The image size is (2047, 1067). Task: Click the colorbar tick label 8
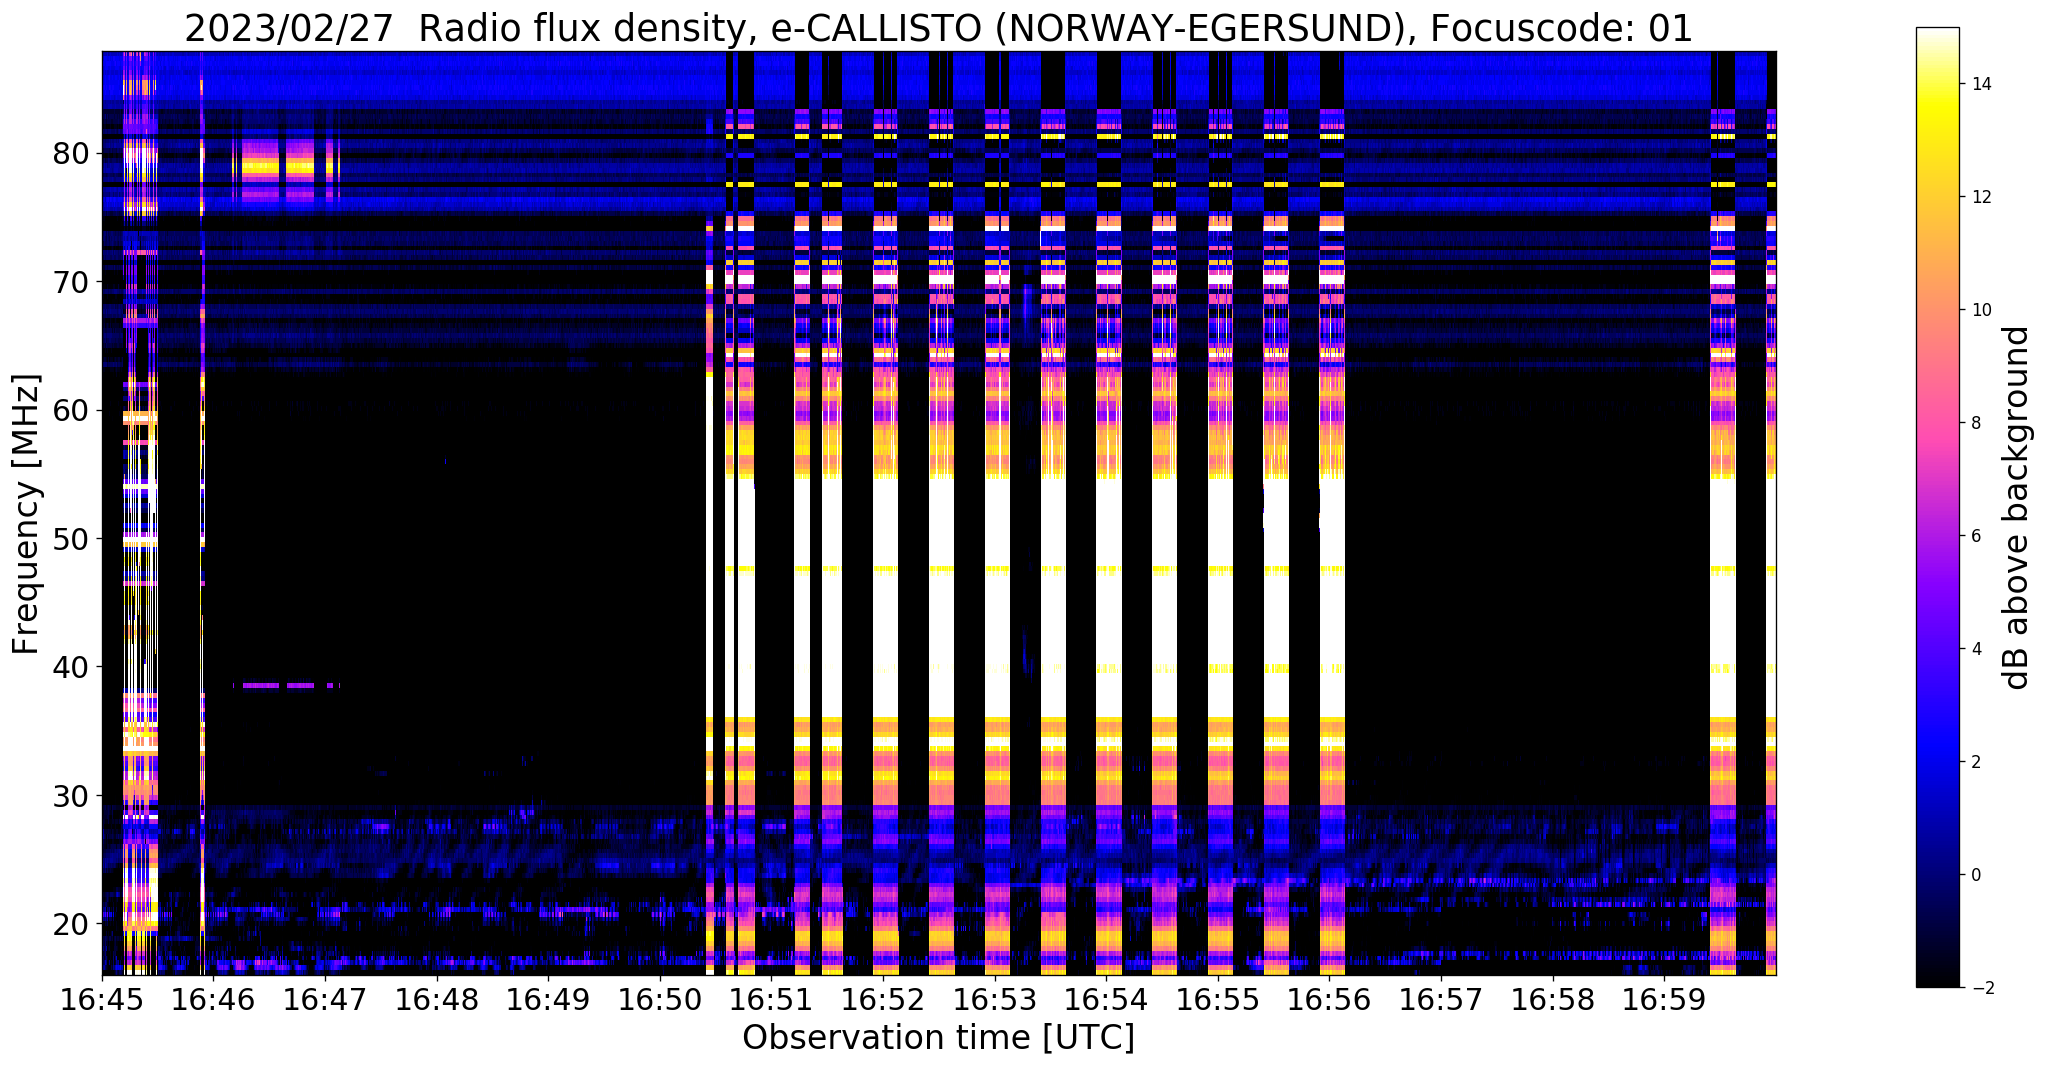(x=1975, y=423)
